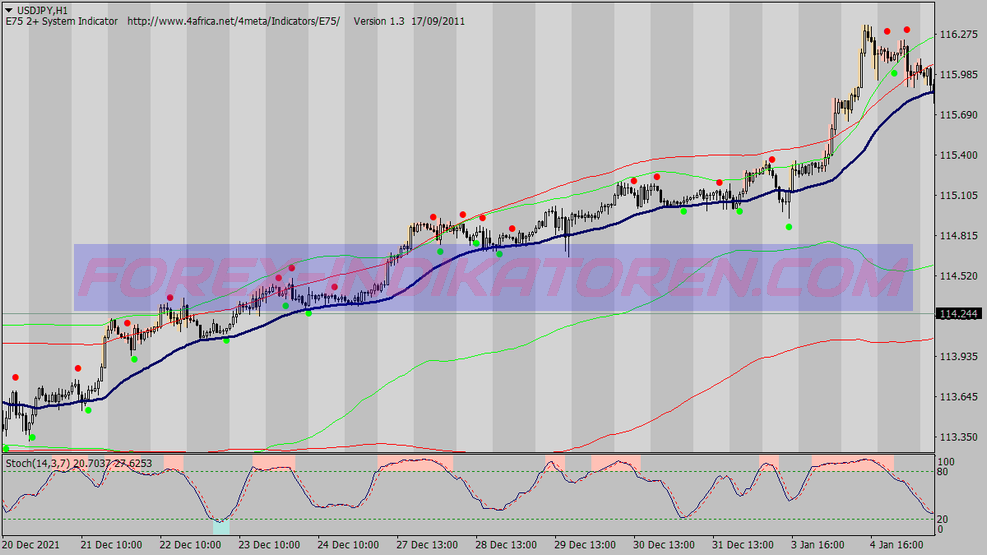Click the lone green dot beneath 3 Jan low
This screenshot has width=987, height=555.
(789, 227)
